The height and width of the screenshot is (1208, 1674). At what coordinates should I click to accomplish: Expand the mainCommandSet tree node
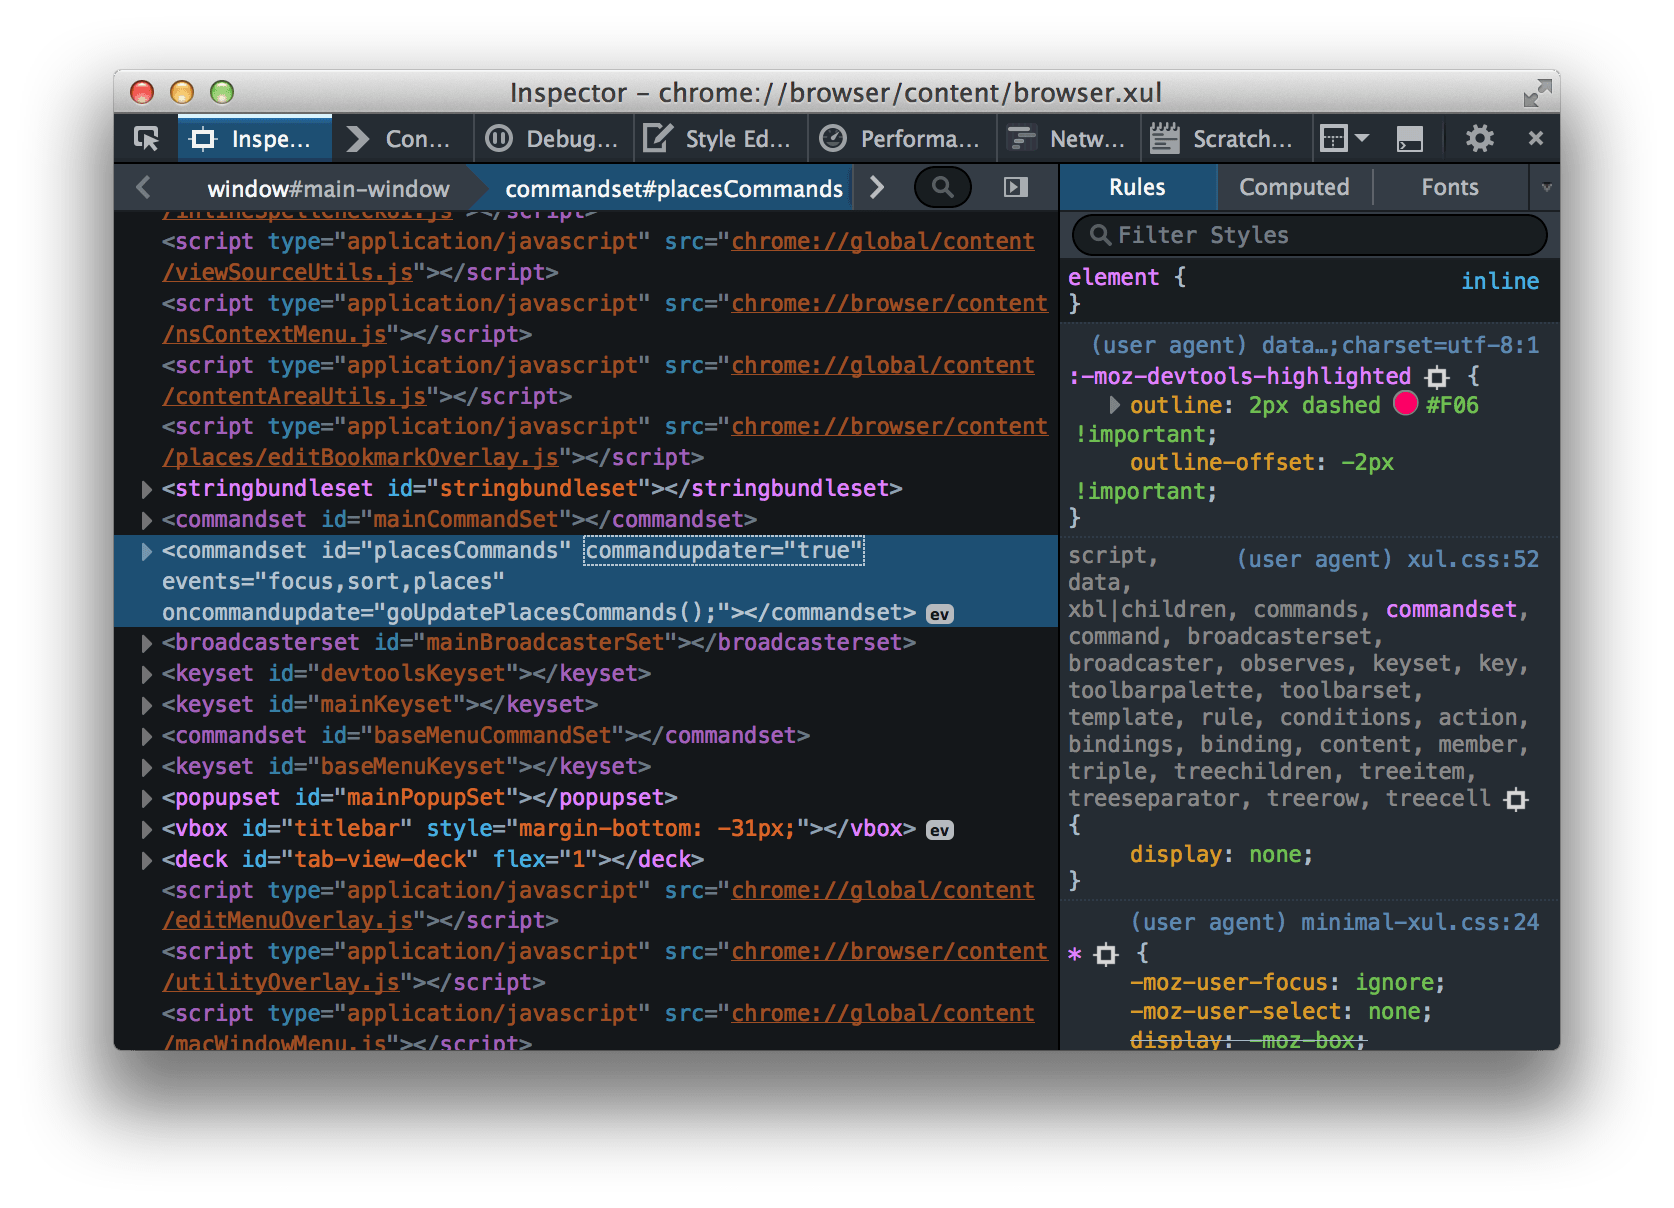pyautogui.click(x=145, y=520)
